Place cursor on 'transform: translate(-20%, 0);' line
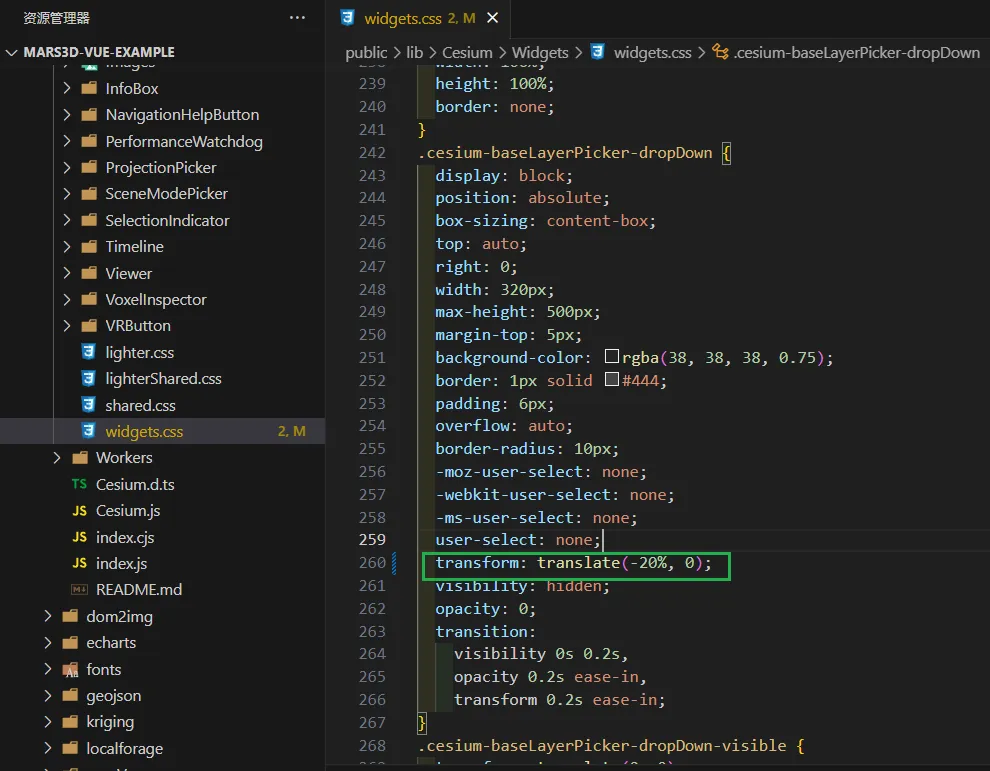 pos(573,563)
